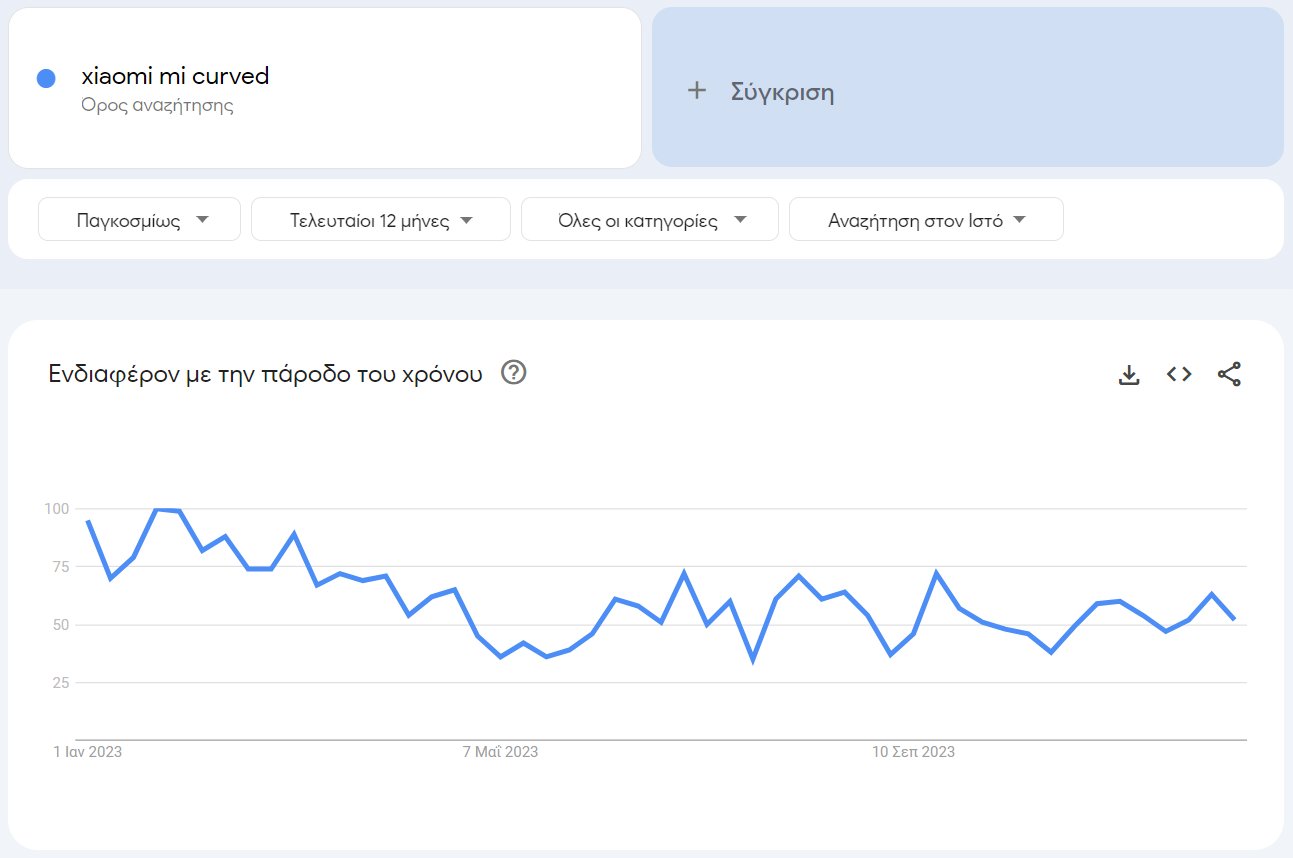
Task: Open the Ολες οι κατηγορίες dropdown
Action: coord(650,220)
